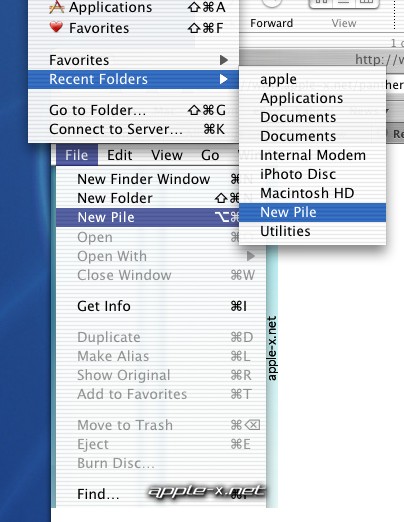
Task: Click Add to Favorites in File menu
Action: coord(161,394)
